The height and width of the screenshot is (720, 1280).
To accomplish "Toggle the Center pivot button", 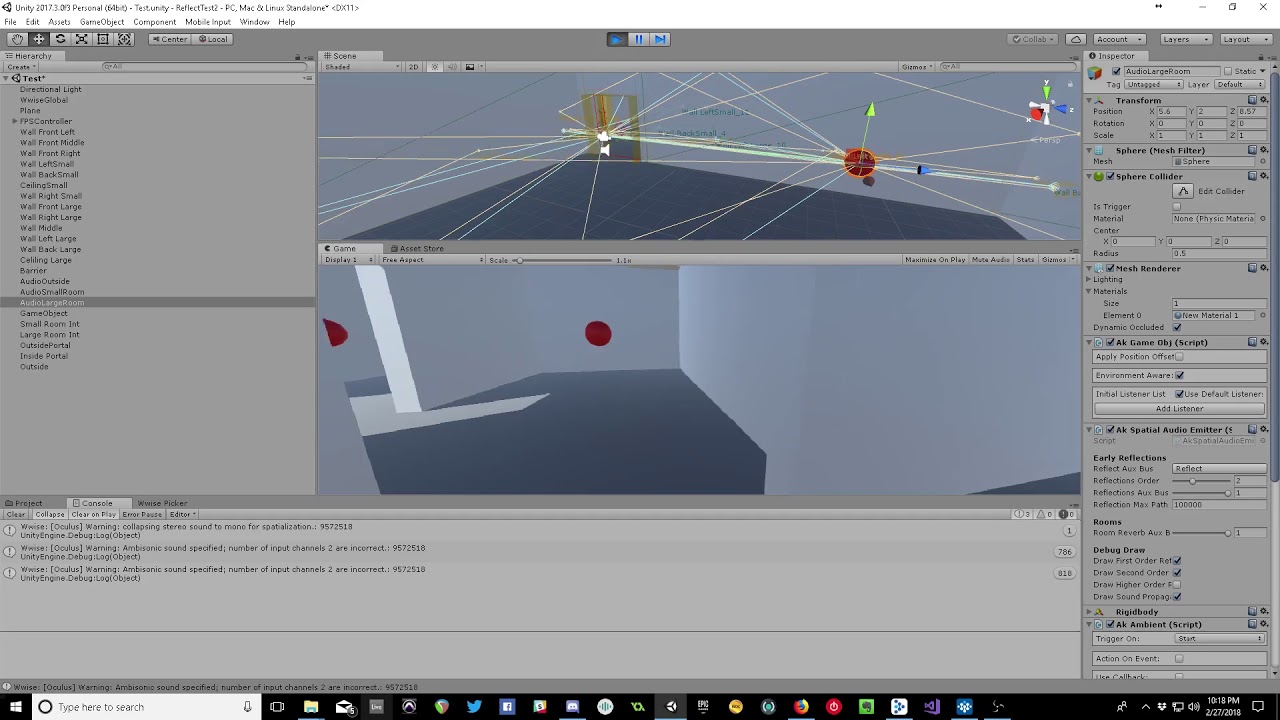I will [x=169, y=39].
